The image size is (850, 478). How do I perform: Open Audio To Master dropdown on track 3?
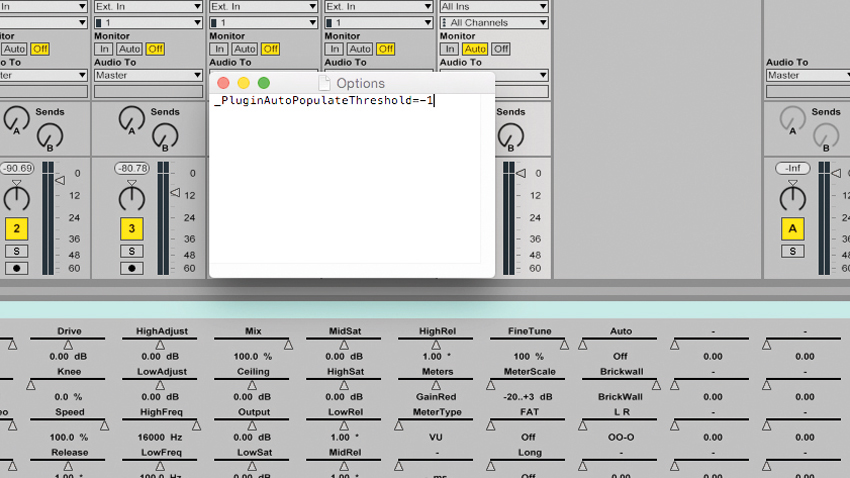tap(149, 75)
